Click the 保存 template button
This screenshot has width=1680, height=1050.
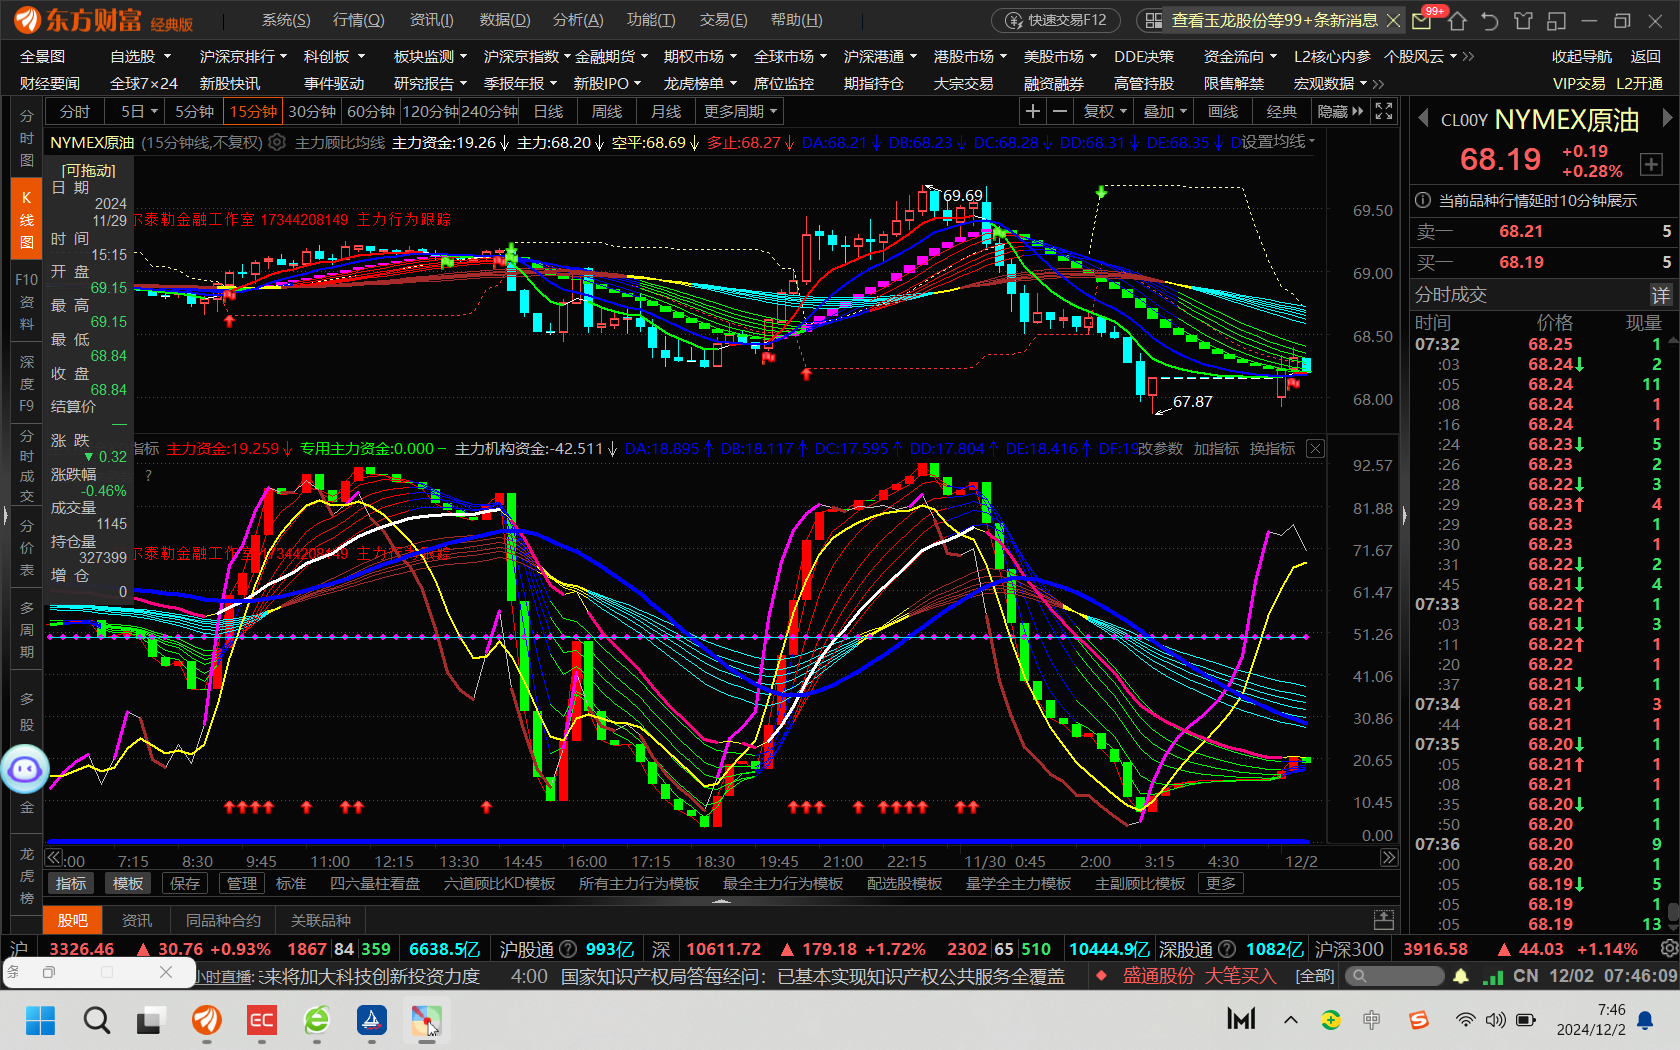185,884
